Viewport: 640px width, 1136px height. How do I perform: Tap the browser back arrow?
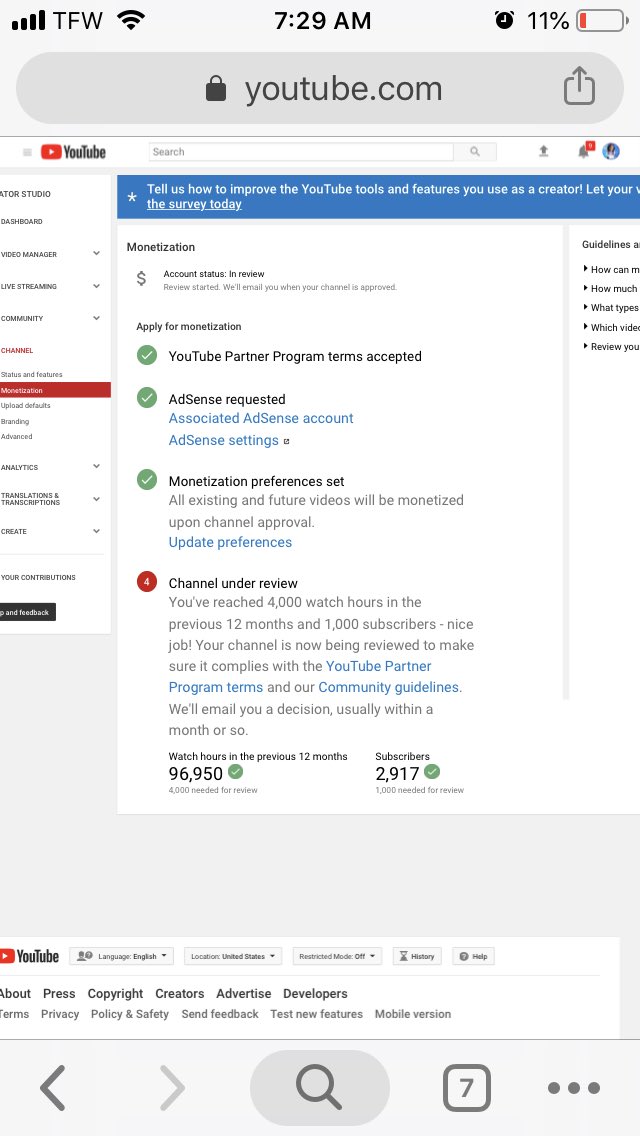[x=52, y=1087]
